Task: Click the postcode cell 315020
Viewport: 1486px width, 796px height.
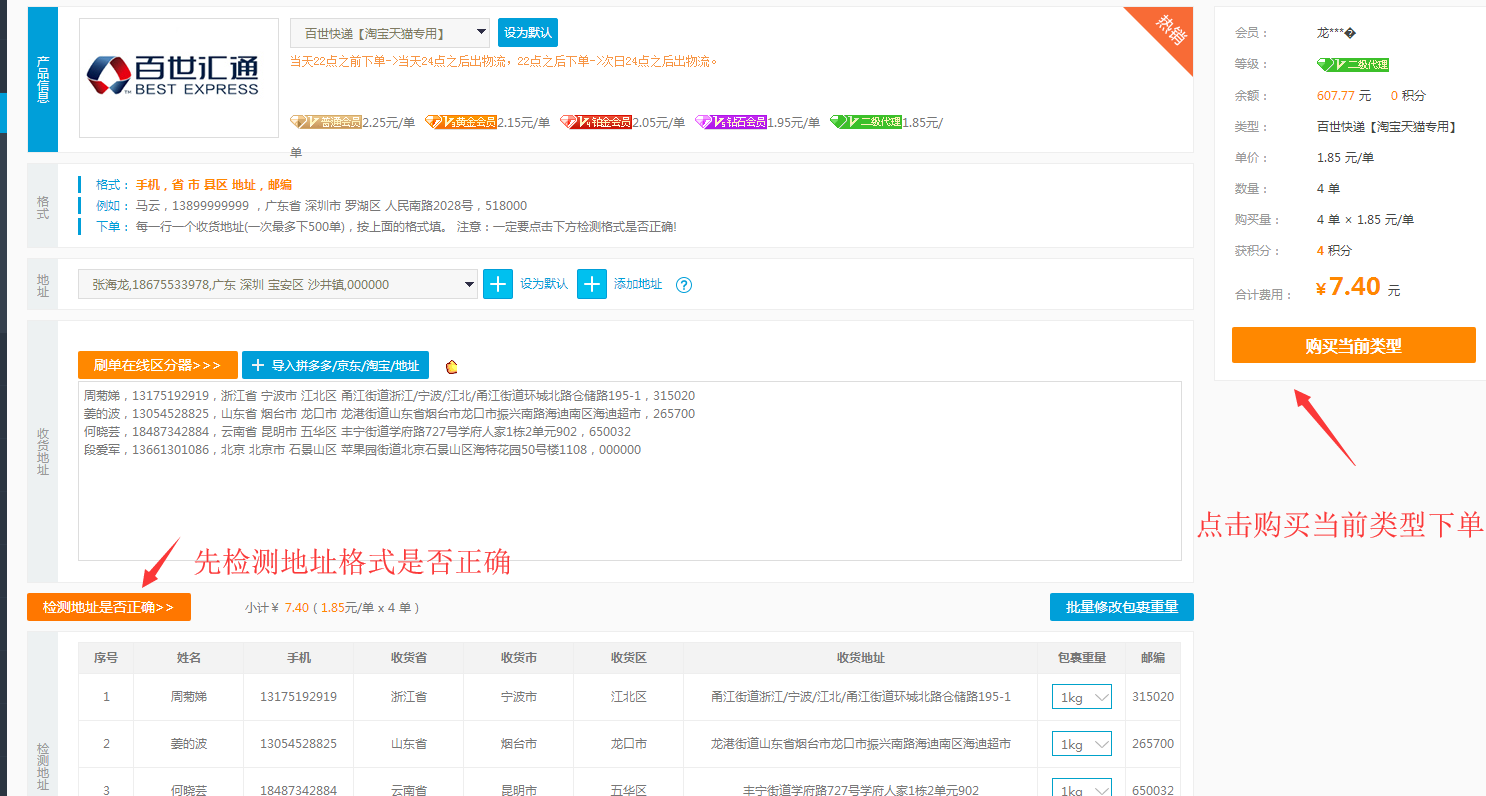Action: (1153, 697)
